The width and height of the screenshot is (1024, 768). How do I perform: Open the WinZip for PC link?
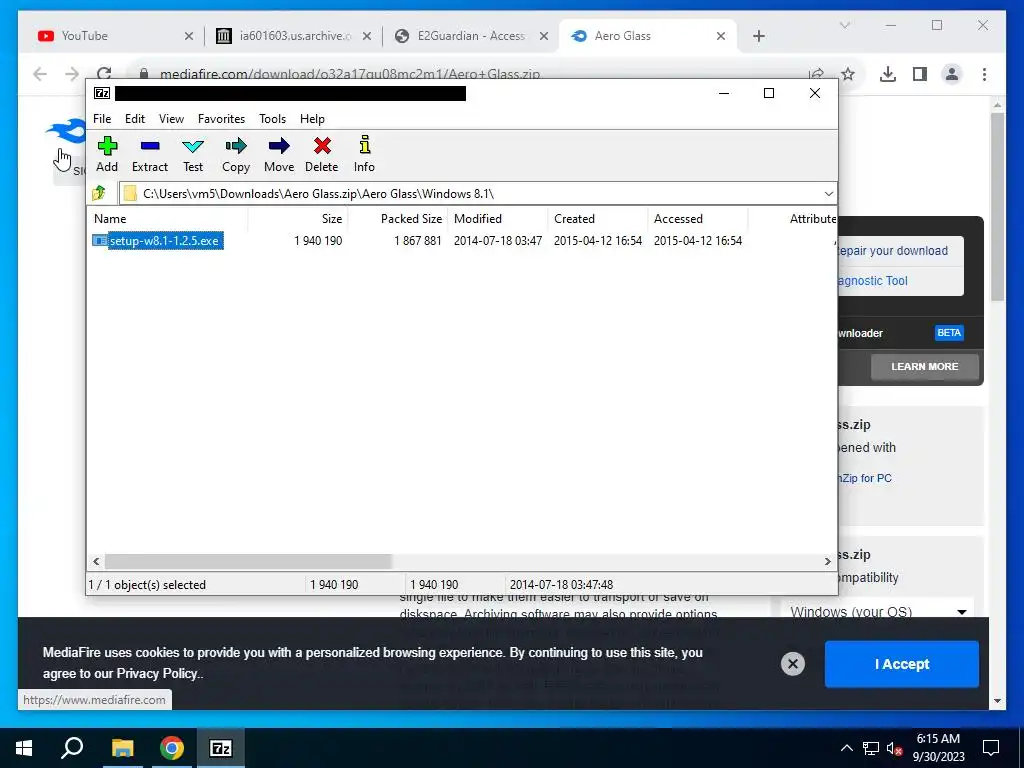[x=865, y=478]
